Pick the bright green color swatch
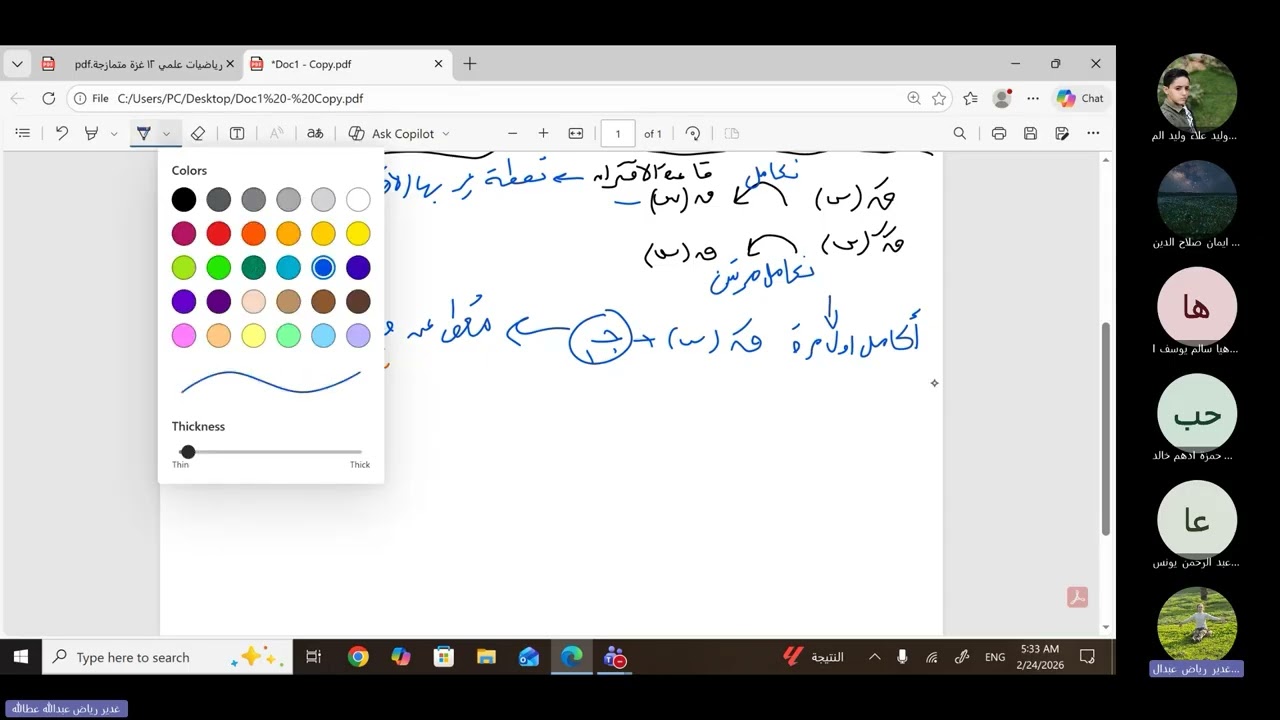 coord(219,267)
